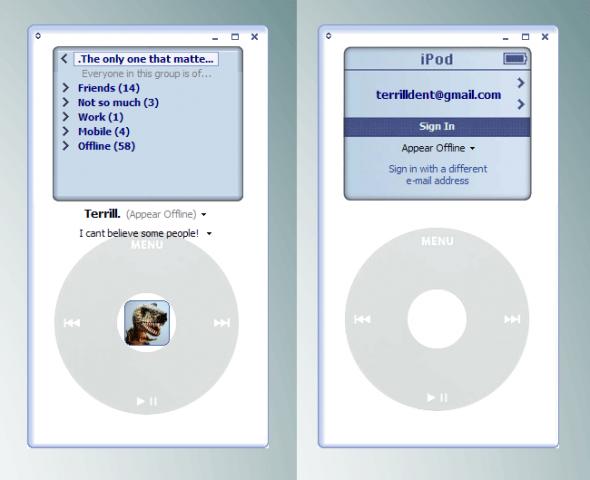
Task: Select terrilldent@gmail.com account
Action: point(438,95)
